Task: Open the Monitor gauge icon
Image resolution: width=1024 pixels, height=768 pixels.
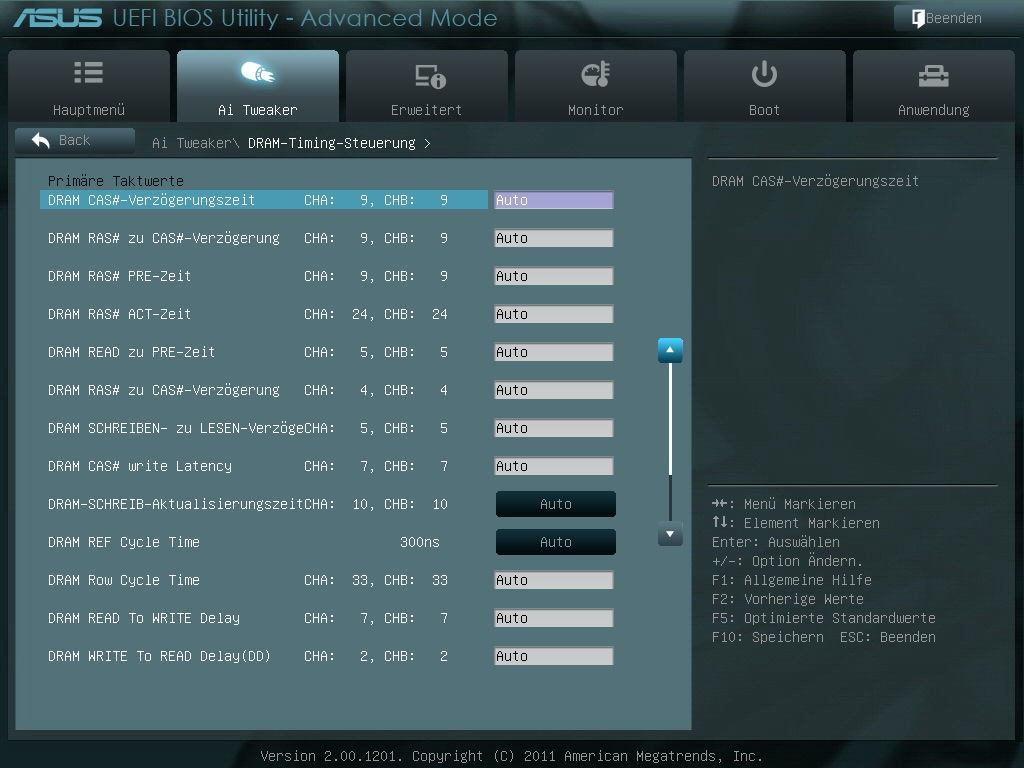Action: pyautogui.click(x=596, y=74)
